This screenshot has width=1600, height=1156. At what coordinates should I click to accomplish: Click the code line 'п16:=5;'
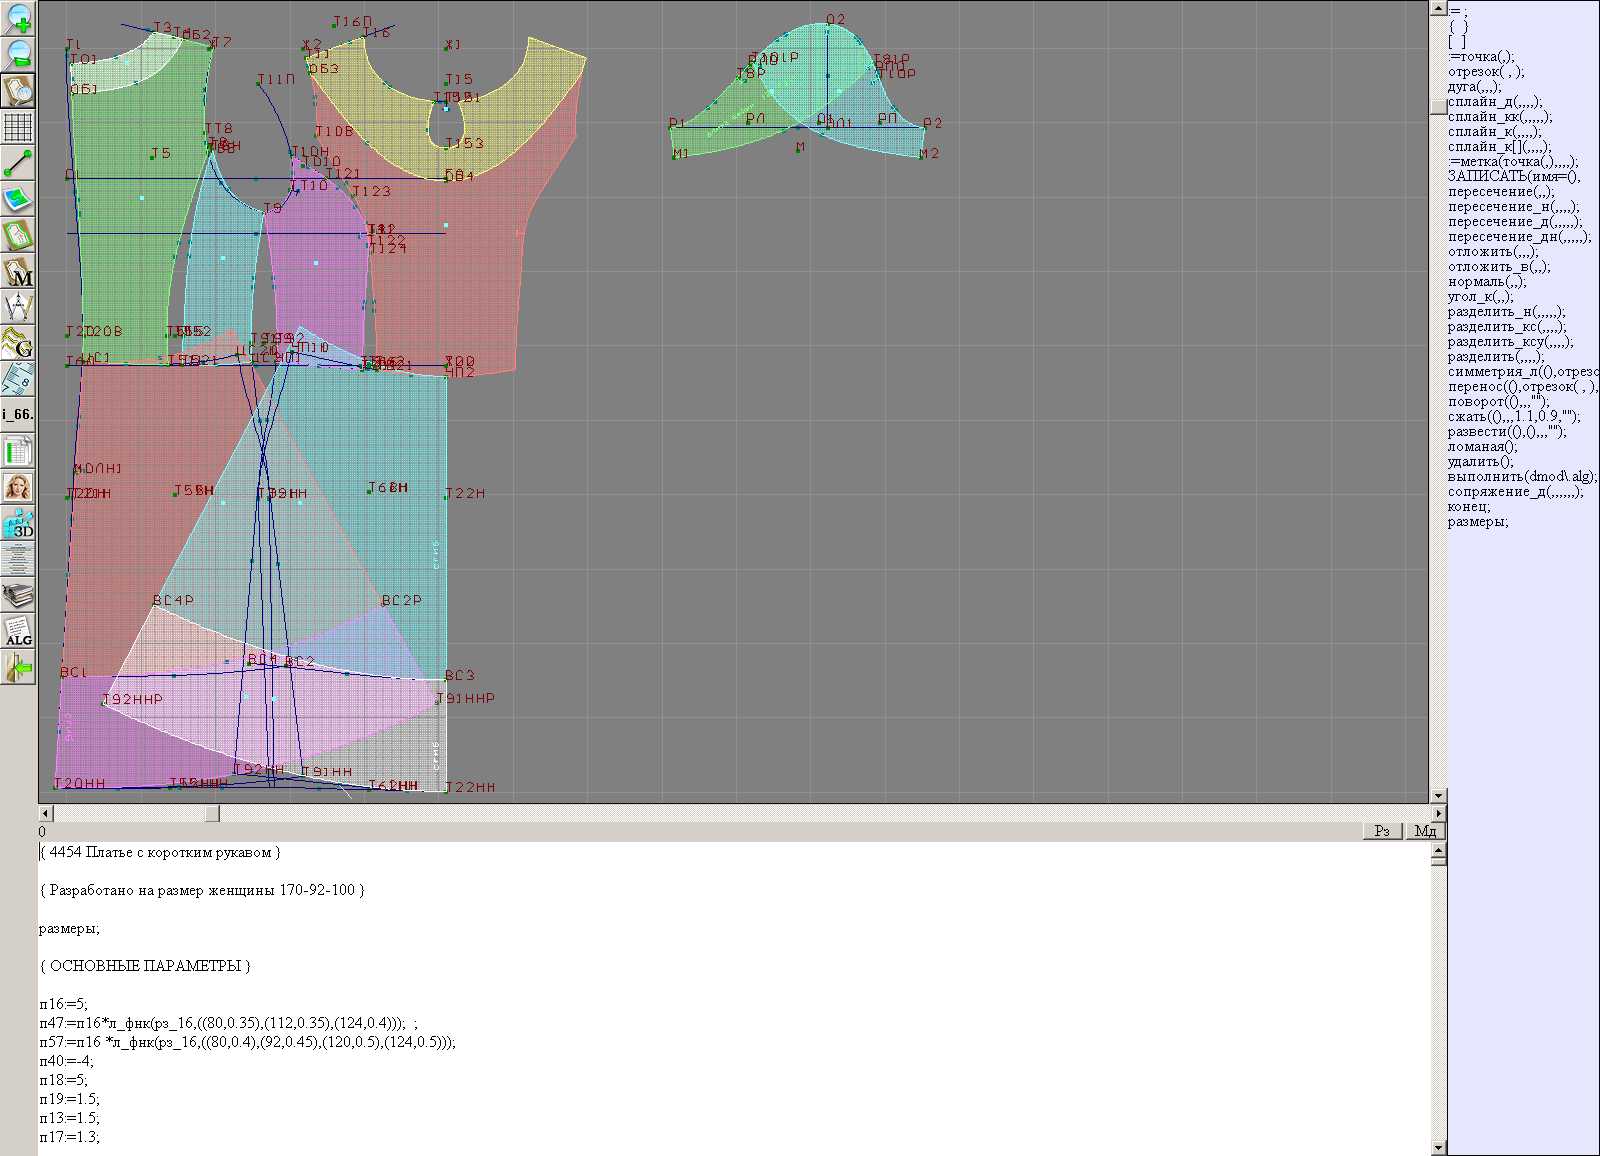64,1004
